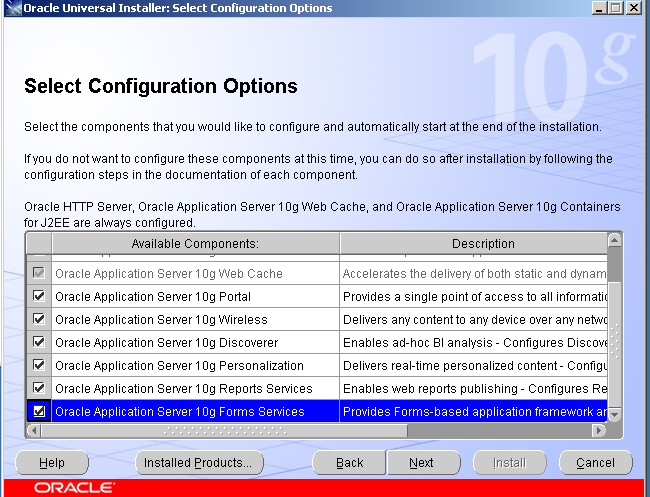This screenshot has height=497, width=650.
Task: Click the horizontal scrollbar thumb
Action: coord(224,430)
